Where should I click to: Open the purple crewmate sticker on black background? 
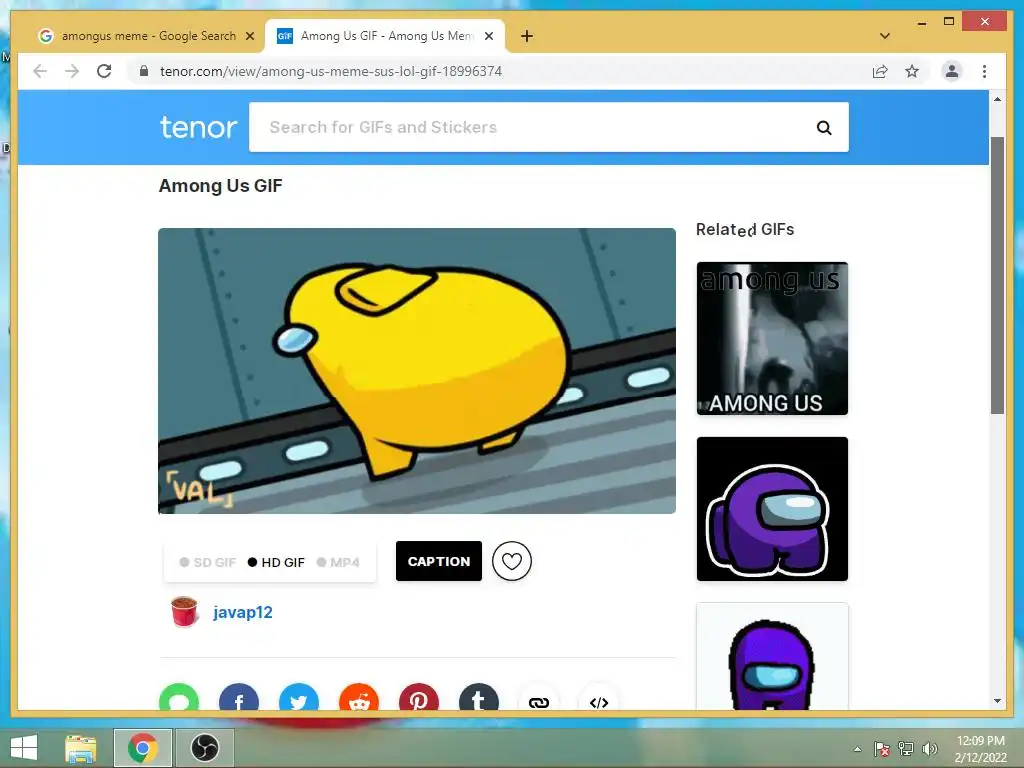click(772, 509)
